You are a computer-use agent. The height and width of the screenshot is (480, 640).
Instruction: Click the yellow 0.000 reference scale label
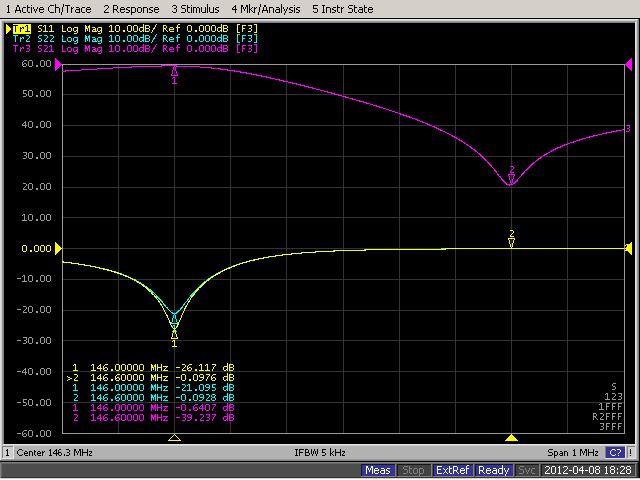37,249
